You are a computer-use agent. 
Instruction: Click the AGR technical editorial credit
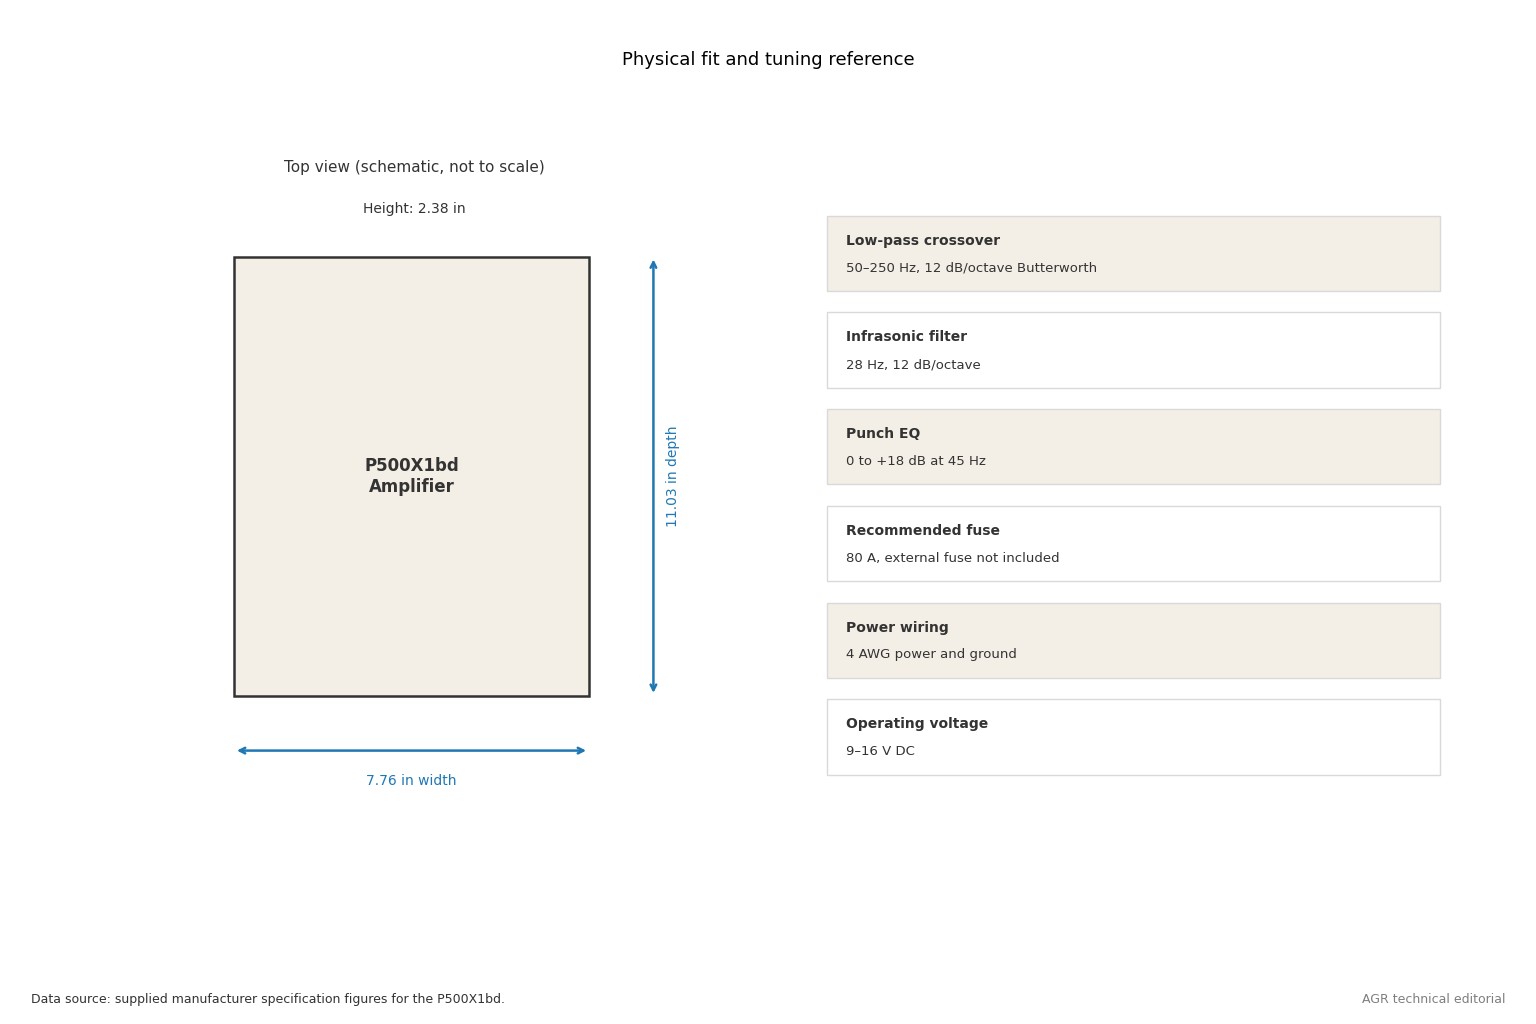pyautogui.click(x=1433, y=999)
